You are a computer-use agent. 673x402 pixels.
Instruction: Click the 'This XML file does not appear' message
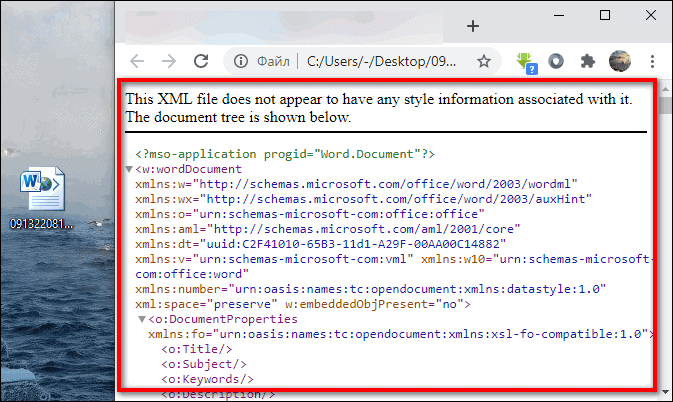click(x=379, y=108)
